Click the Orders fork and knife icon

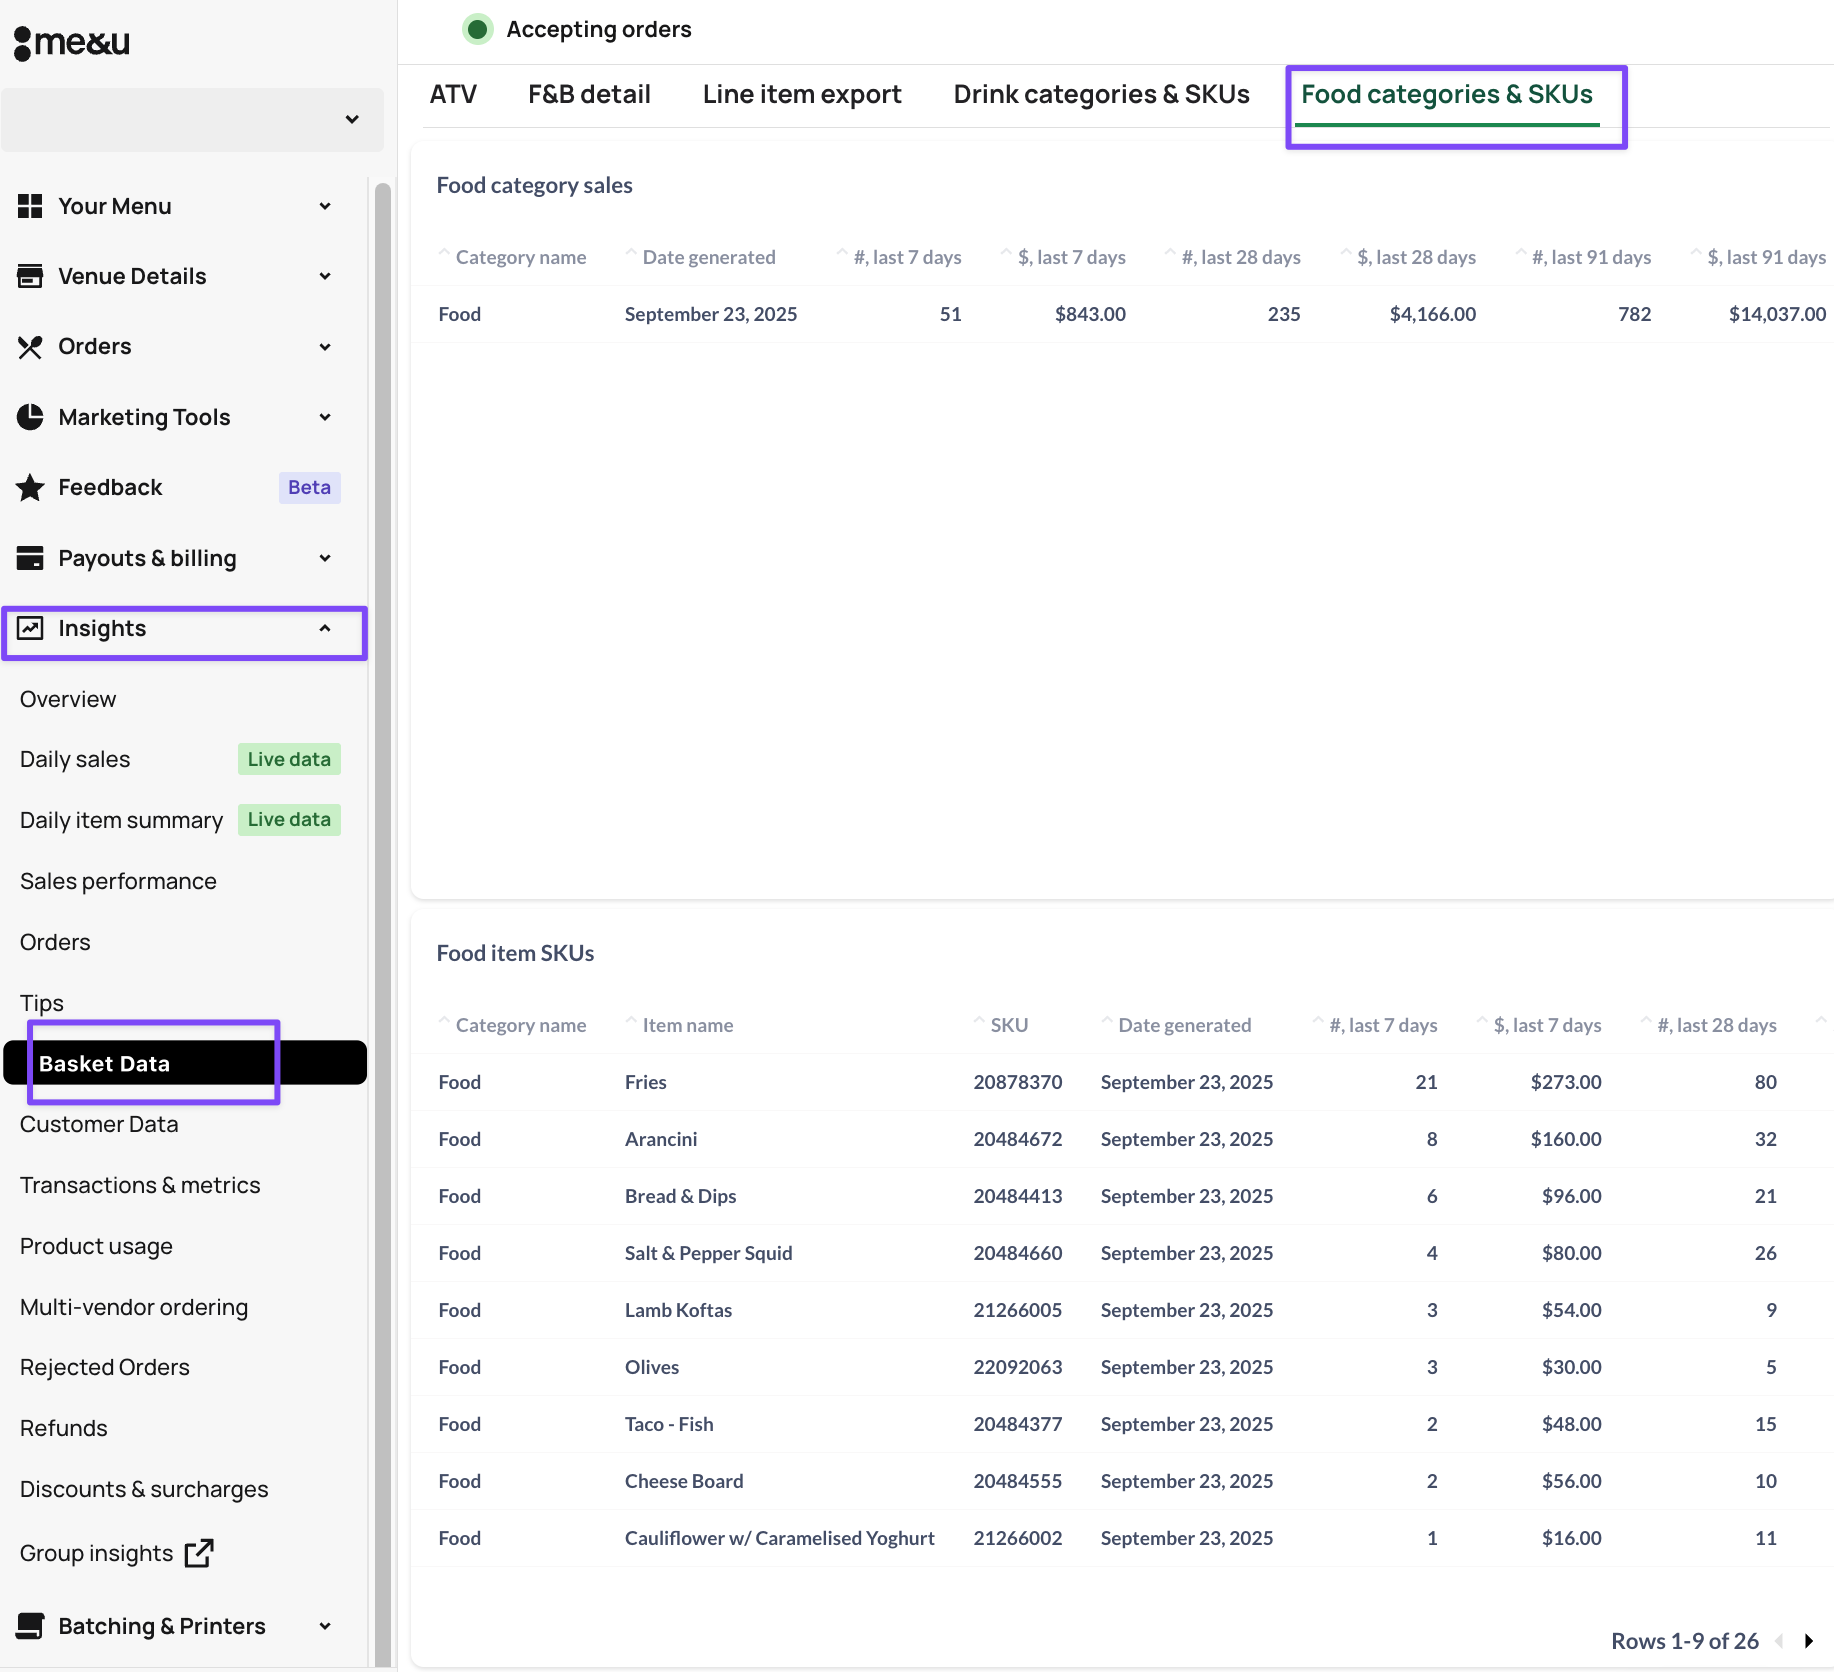point(30,347)
